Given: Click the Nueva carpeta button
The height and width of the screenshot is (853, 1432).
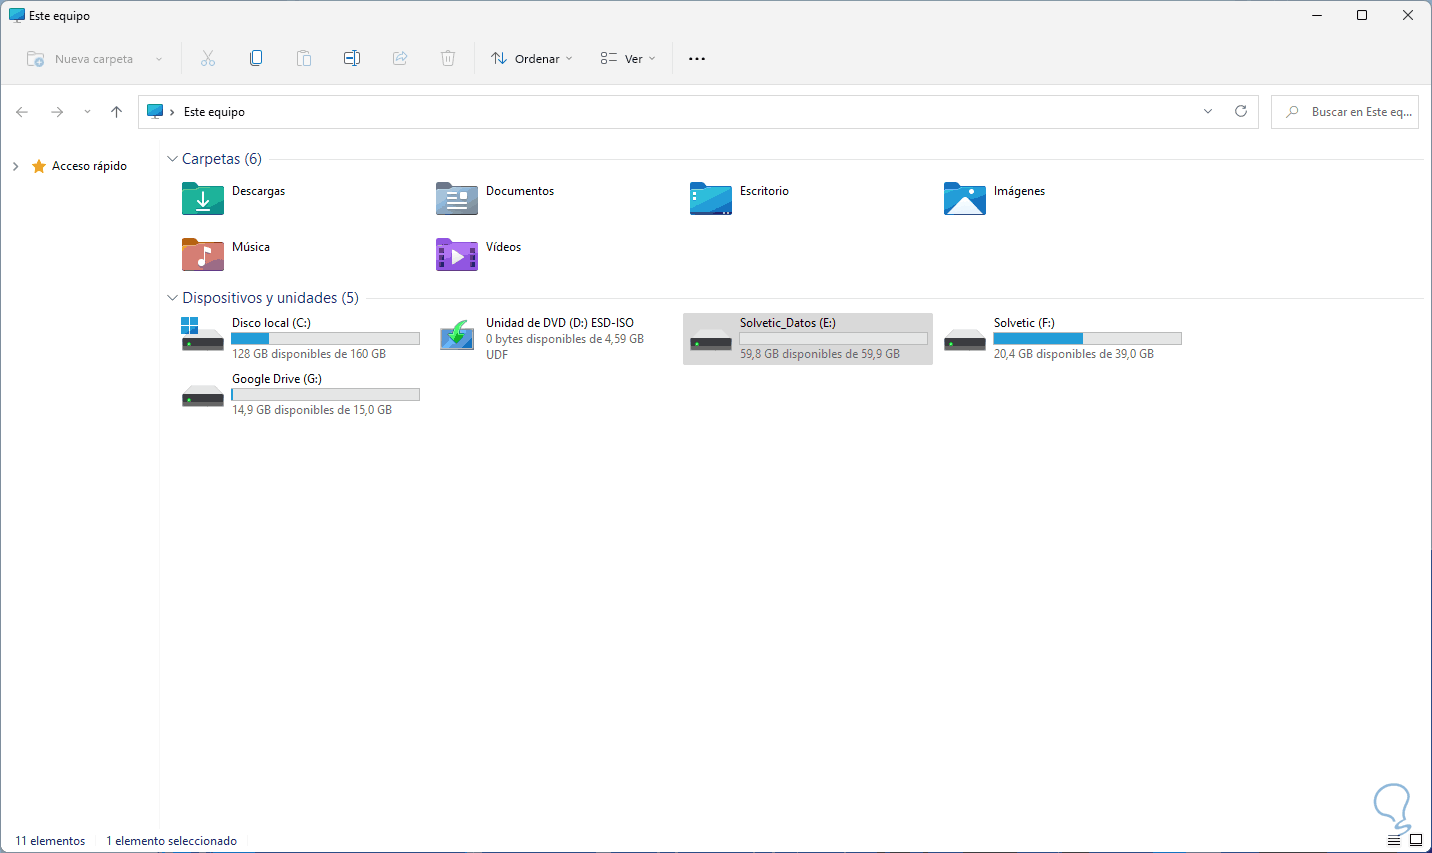Looking at the screenshot, I should 80,59.
